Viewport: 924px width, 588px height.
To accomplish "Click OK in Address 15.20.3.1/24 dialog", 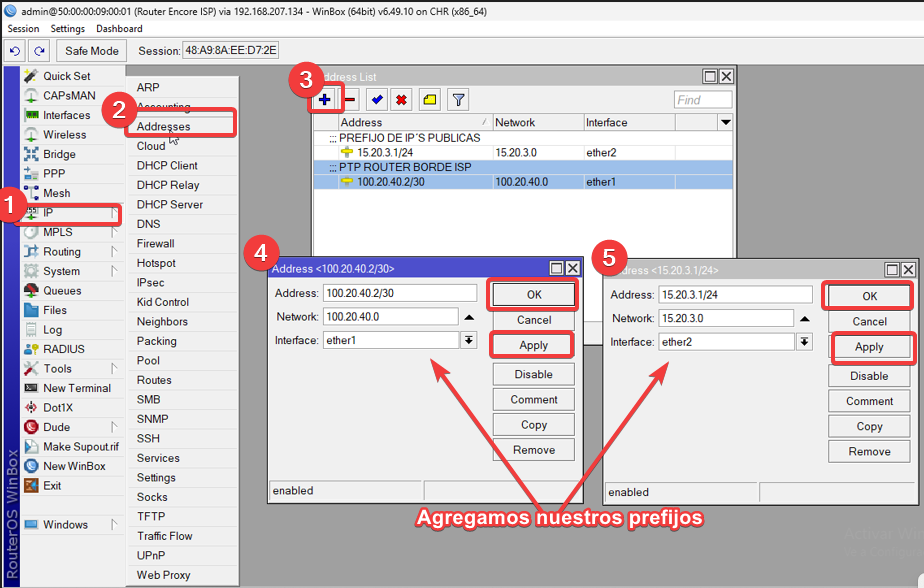I will (869, 296).
